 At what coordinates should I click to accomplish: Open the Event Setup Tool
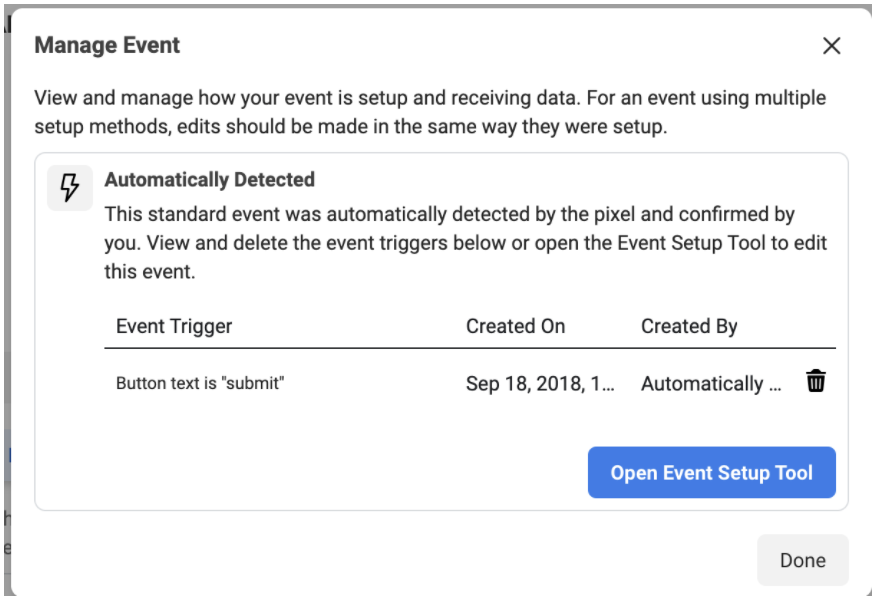(x=712, y=472)
